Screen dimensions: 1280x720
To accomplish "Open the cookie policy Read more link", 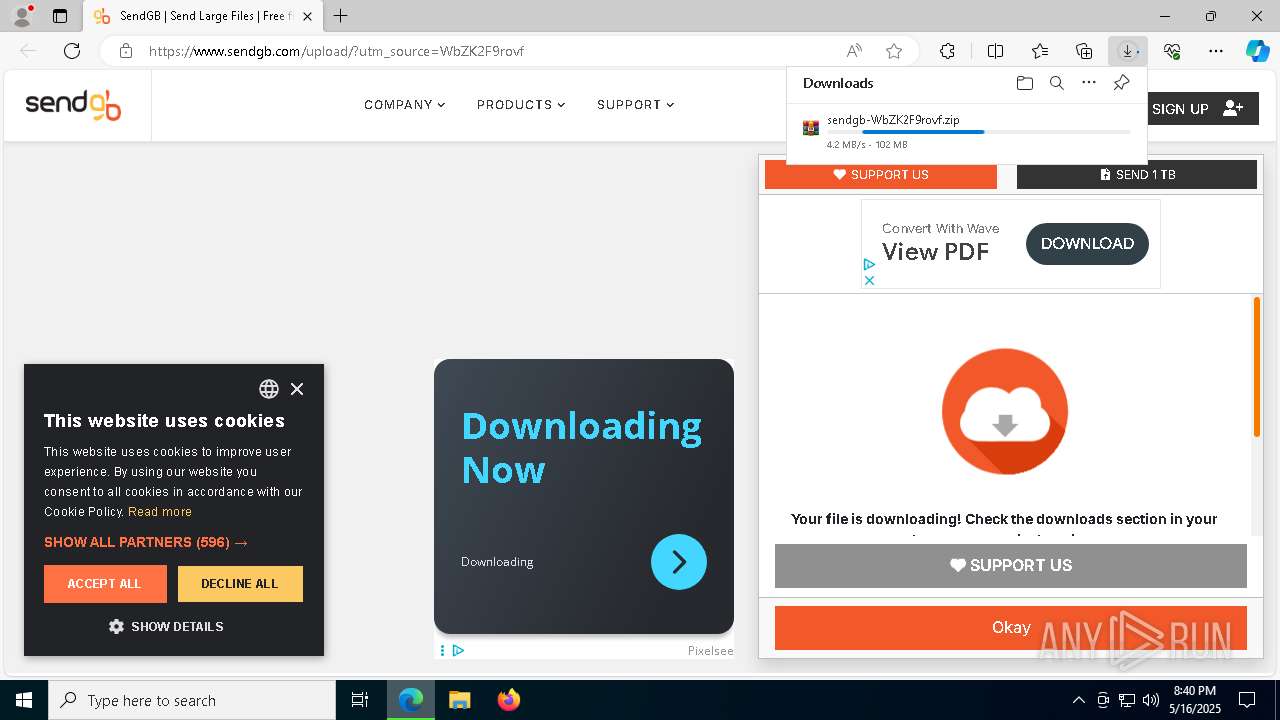I will (160, 512).
